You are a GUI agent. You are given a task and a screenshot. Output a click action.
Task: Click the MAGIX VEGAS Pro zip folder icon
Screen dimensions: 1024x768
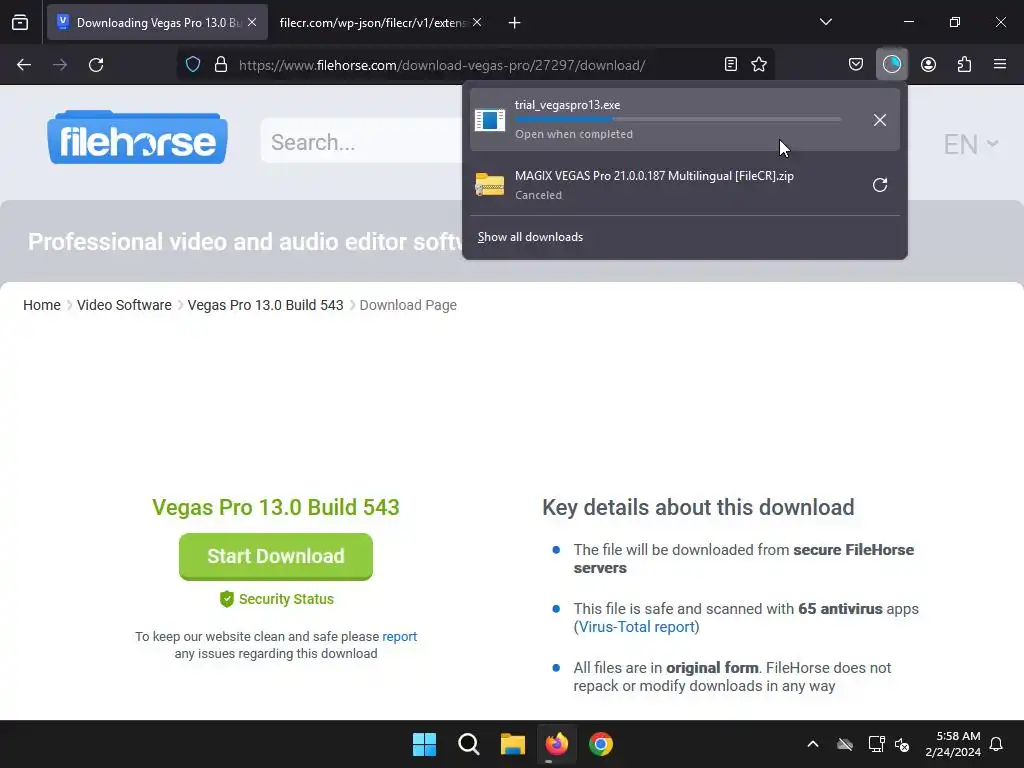click(490, 184)
